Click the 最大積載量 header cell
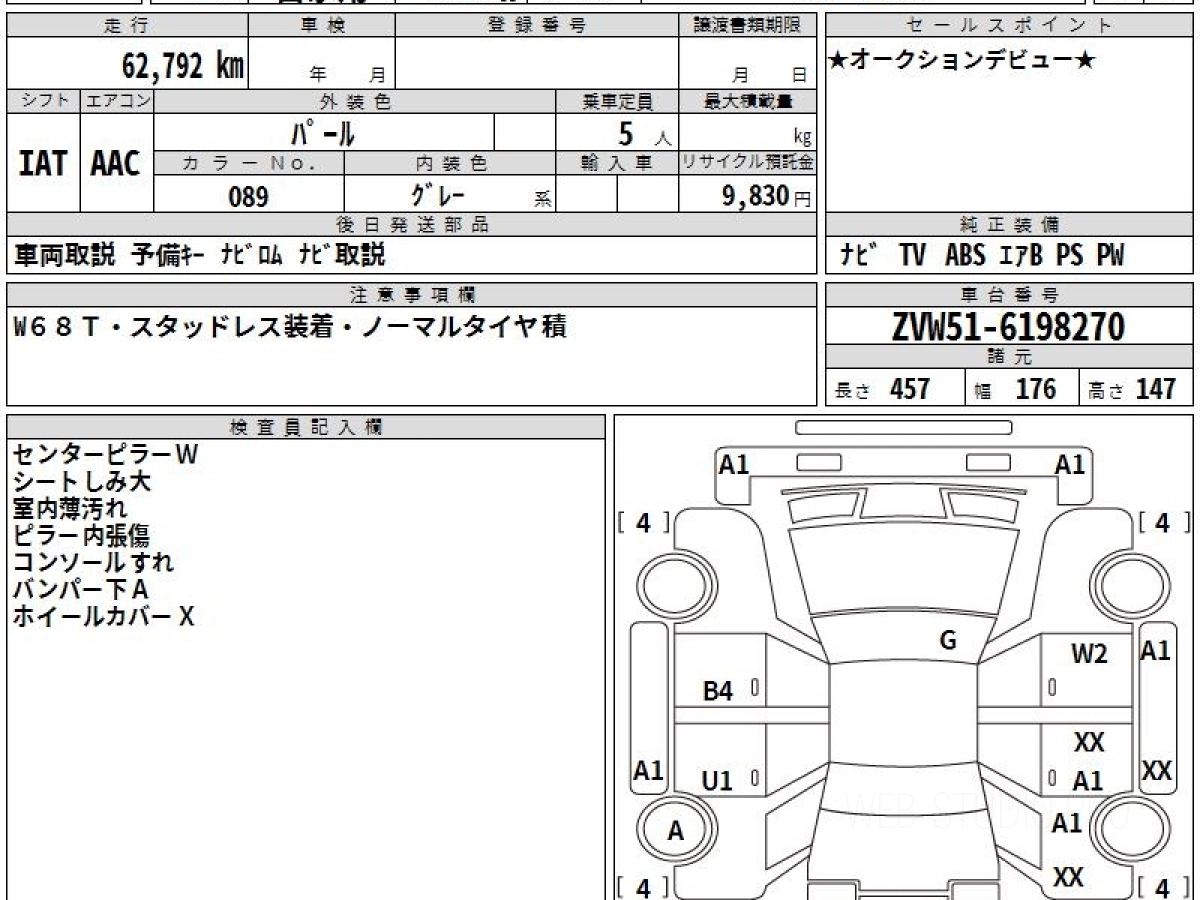This screenshot has height=900, width=1200. point(747,101)
